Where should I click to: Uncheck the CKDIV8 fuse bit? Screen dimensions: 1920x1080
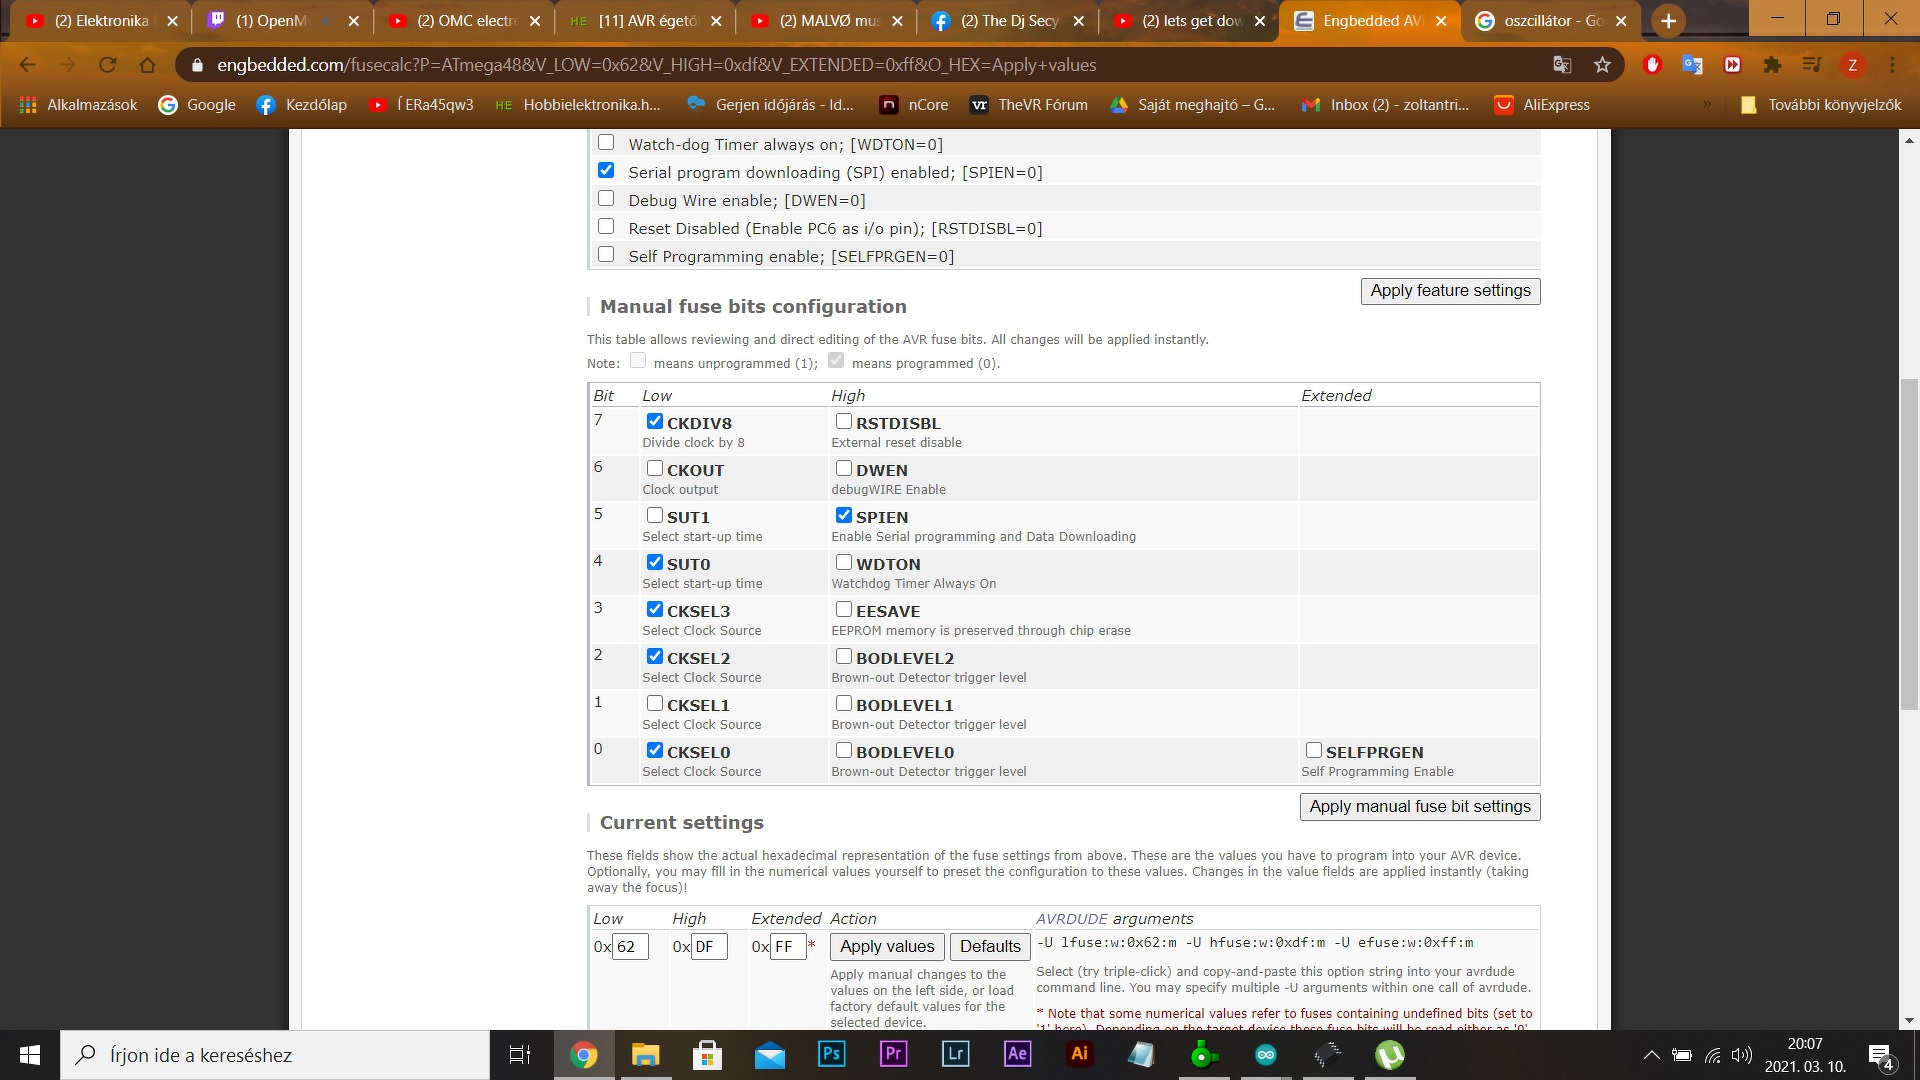click(655, 422)
